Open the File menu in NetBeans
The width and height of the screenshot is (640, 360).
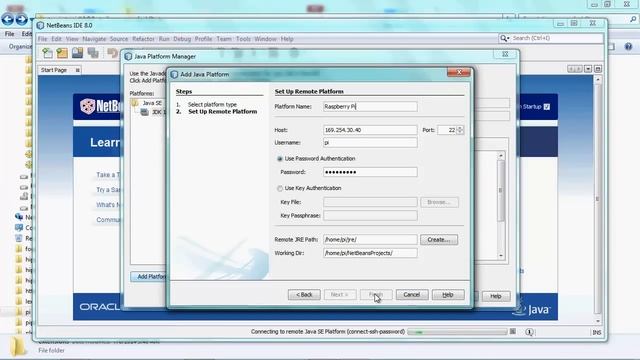coord(42,39)
